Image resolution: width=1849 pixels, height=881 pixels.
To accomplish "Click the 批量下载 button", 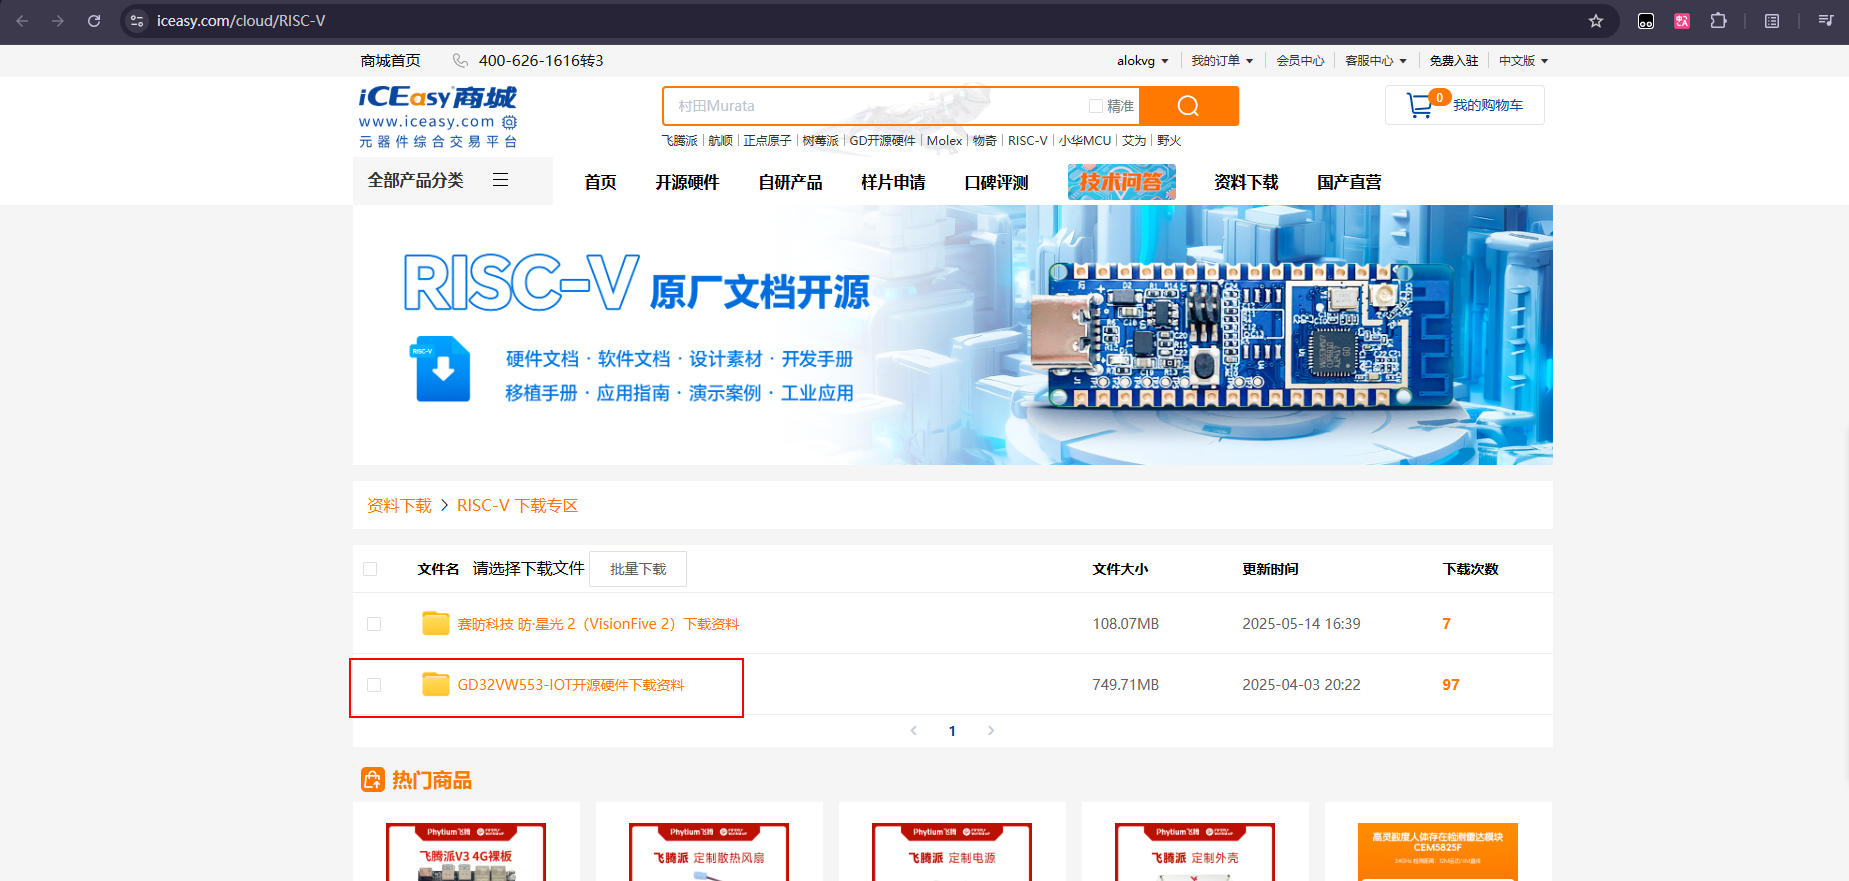I will pyautogui.click(x=638, y=569).
